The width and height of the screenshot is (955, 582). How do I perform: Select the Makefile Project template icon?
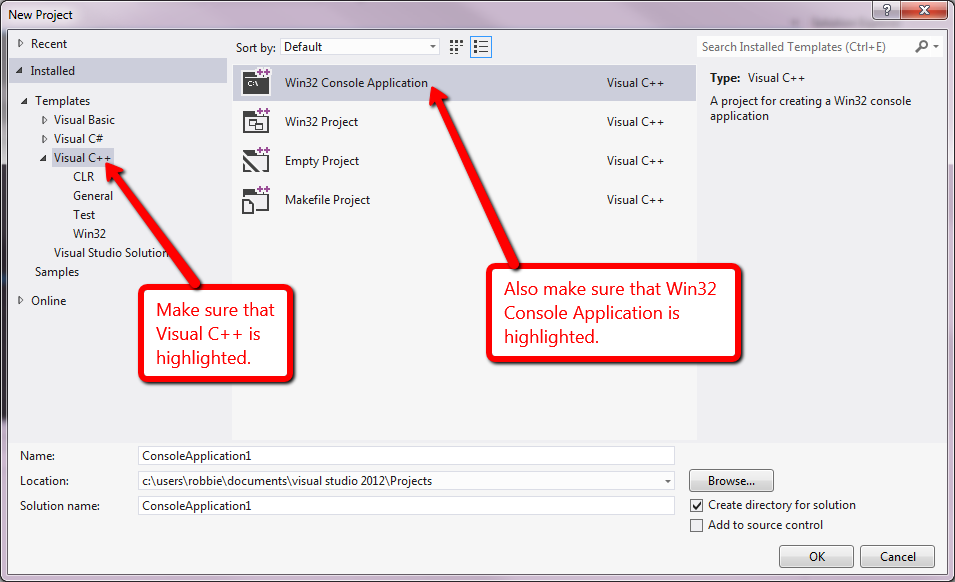click(x=256, y=200)
